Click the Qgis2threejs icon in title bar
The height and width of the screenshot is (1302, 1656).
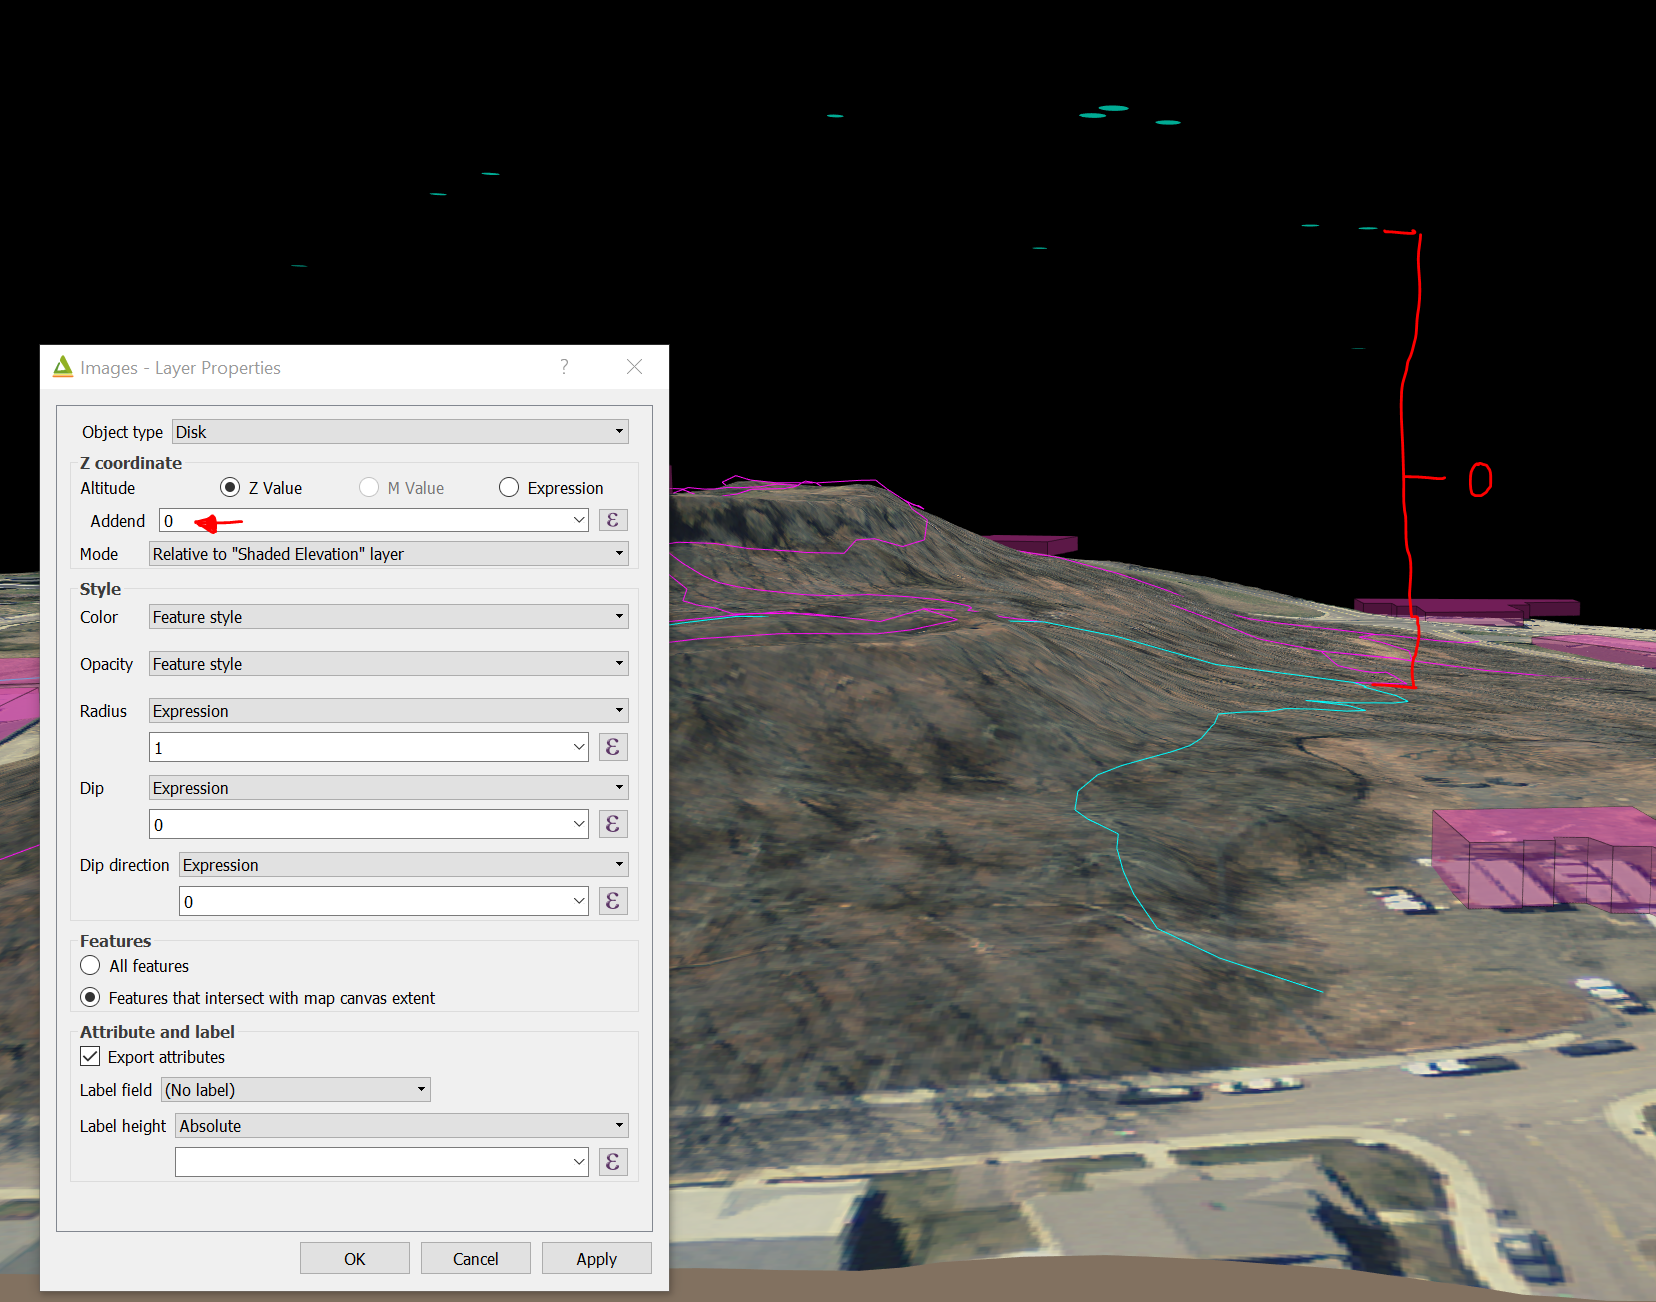click(63, 367)
